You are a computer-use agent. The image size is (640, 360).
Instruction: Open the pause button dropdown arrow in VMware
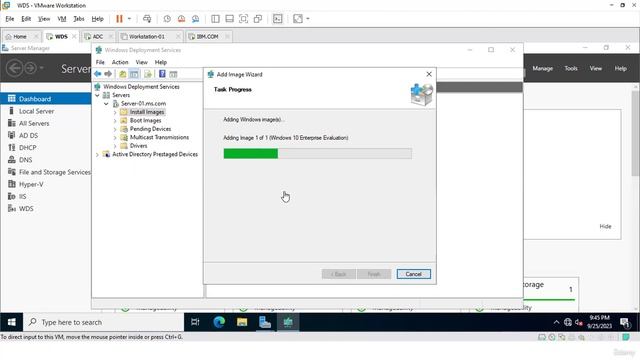129,19
